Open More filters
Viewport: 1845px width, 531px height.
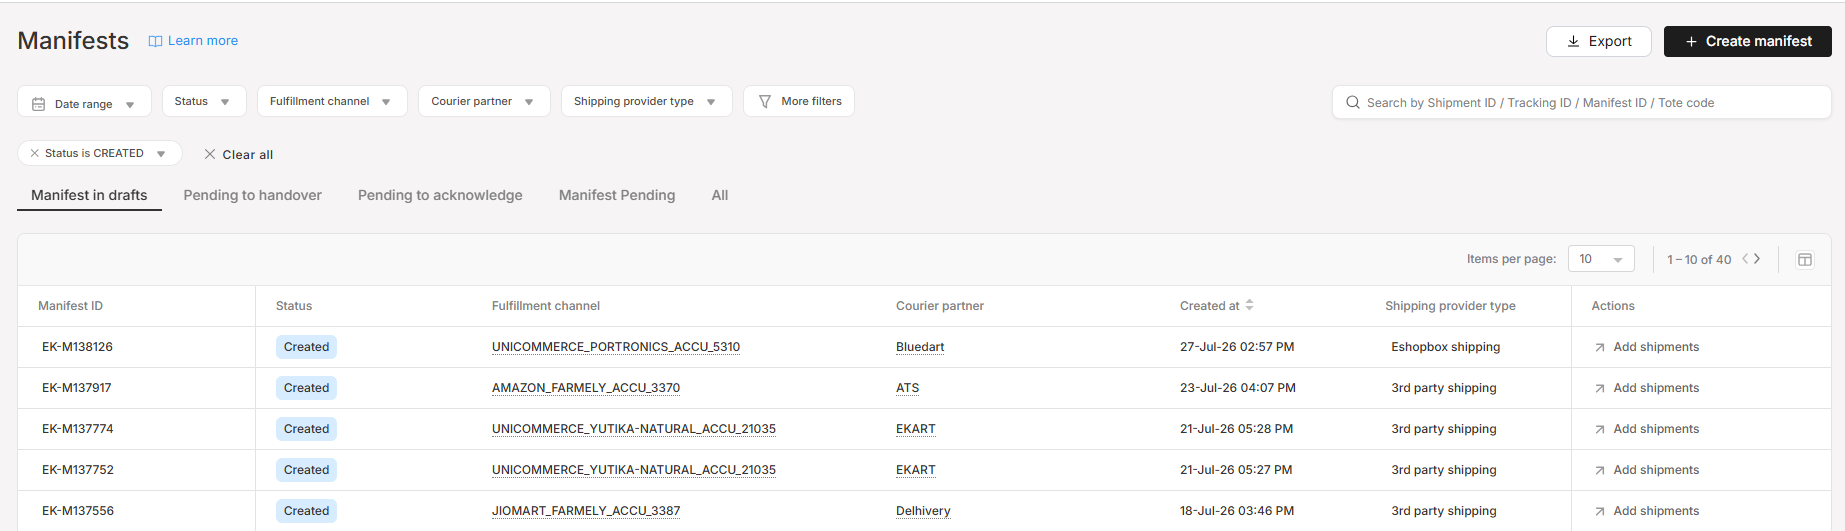(799, 101)
